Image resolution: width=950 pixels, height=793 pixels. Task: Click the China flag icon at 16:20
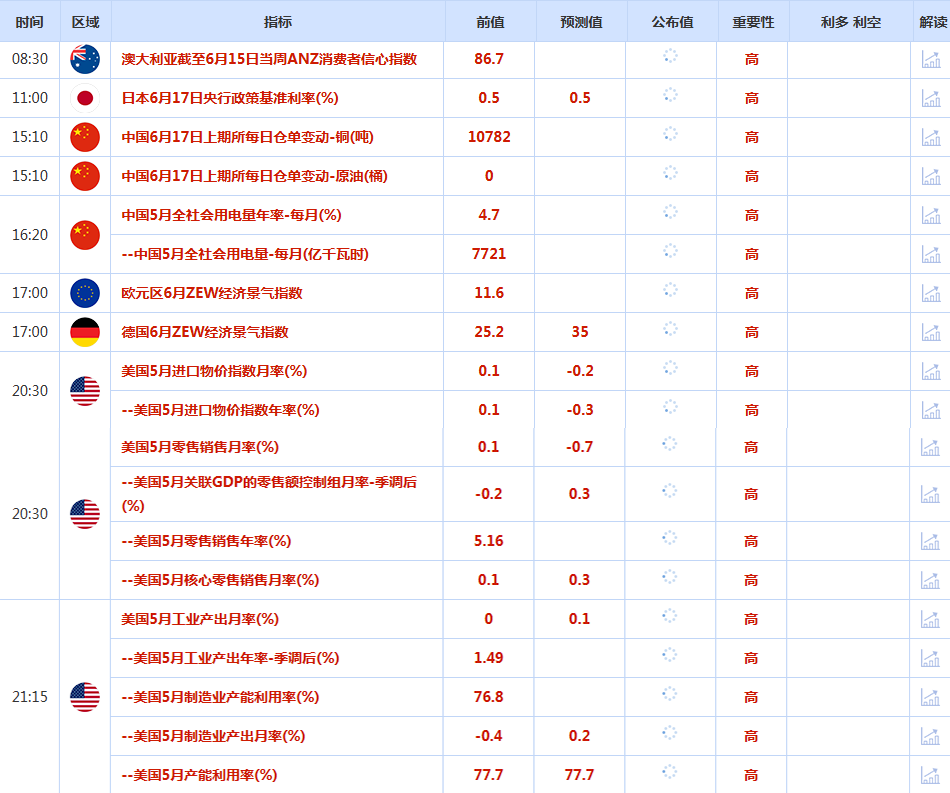[x=85, y=235]
